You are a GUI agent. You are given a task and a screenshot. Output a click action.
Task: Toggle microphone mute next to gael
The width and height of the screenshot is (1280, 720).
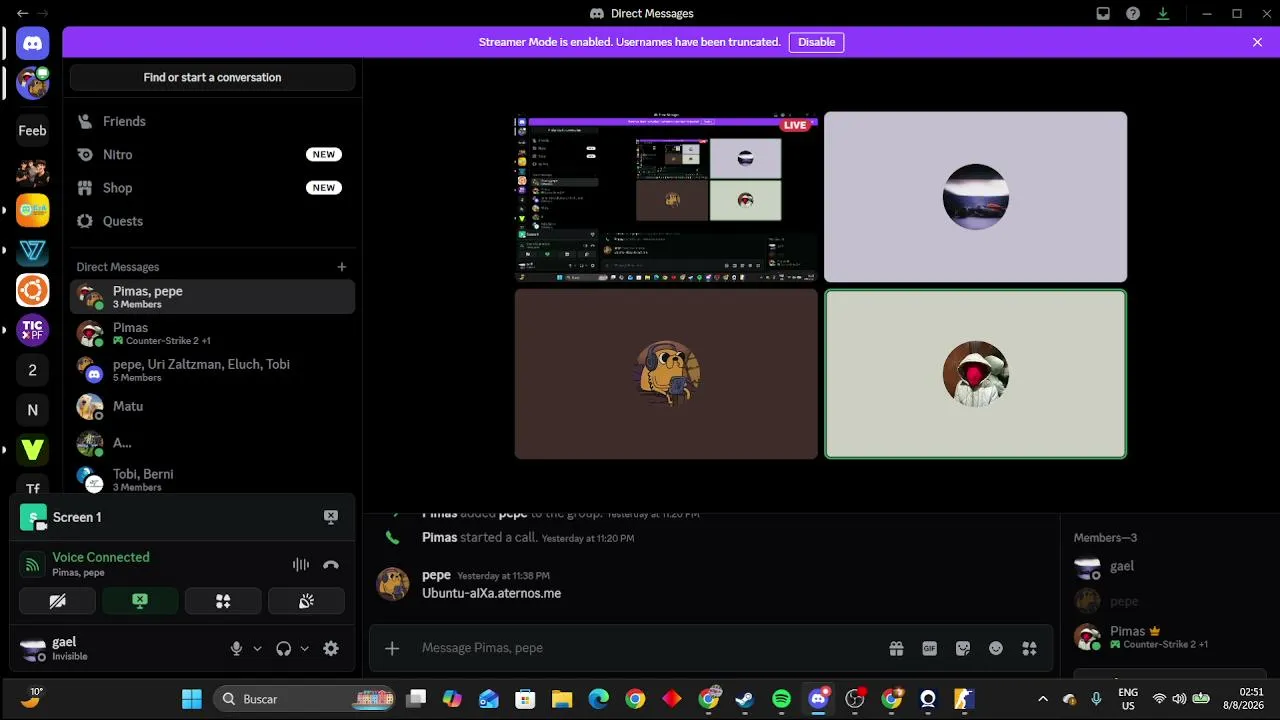pyautogui.click(x=236, y=649)
